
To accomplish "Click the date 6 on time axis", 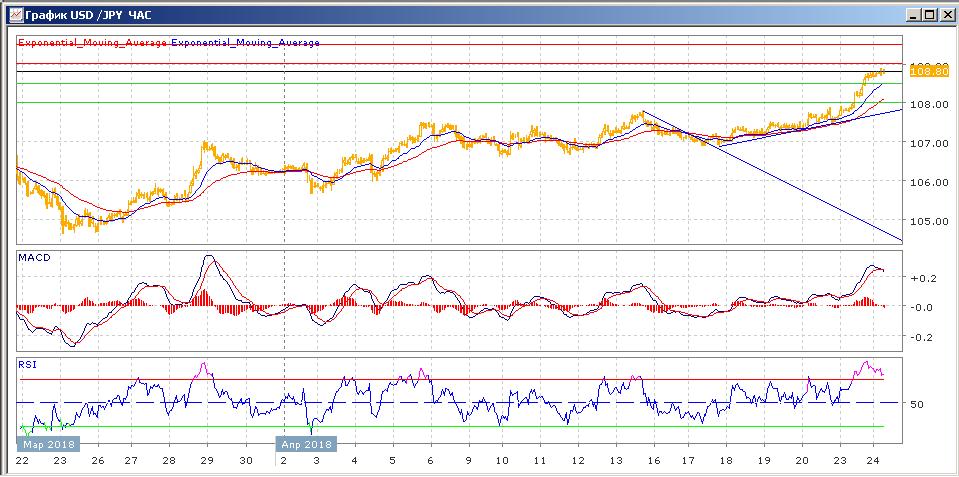I will click(431, 461).
